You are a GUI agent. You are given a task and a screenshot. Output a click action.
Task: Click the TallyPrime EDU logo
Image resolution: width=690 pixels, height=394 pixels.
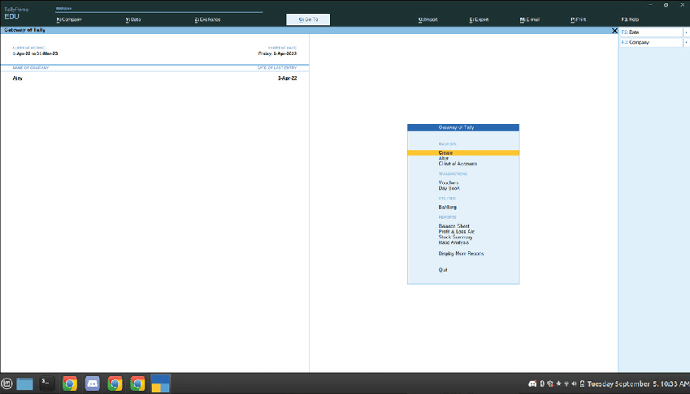click(x=16, y=14)
